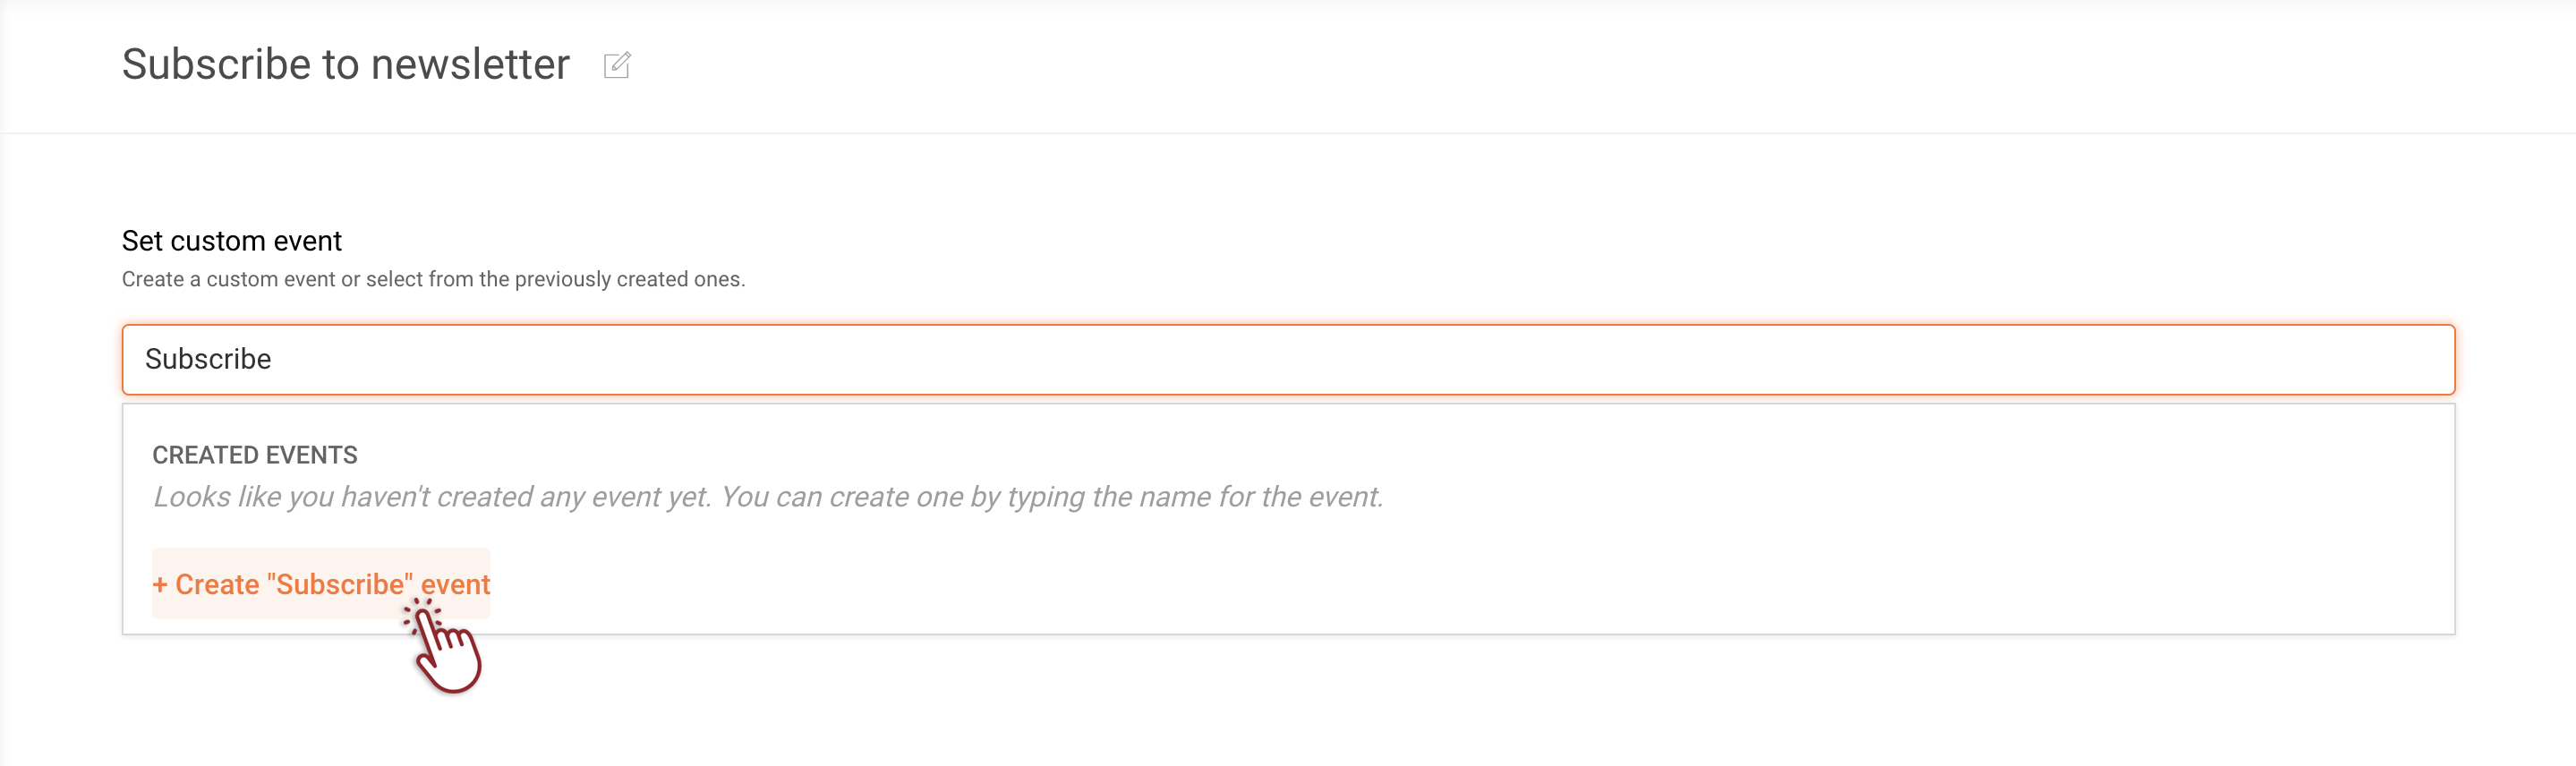The image size is (2576, 766).
Task: Click the edit pencil icon beside the title
Action: pyautogui.click(x=617, y=65)
